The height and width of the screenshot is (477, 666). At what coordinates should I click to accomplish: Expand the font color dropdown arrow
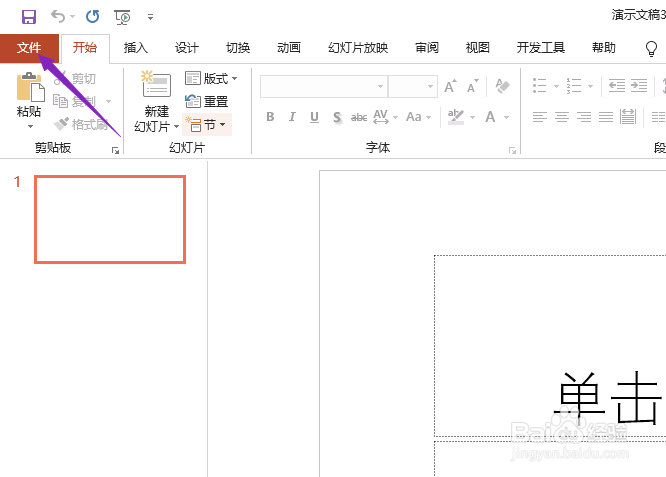pyautogui.click(x=506, y=117)
